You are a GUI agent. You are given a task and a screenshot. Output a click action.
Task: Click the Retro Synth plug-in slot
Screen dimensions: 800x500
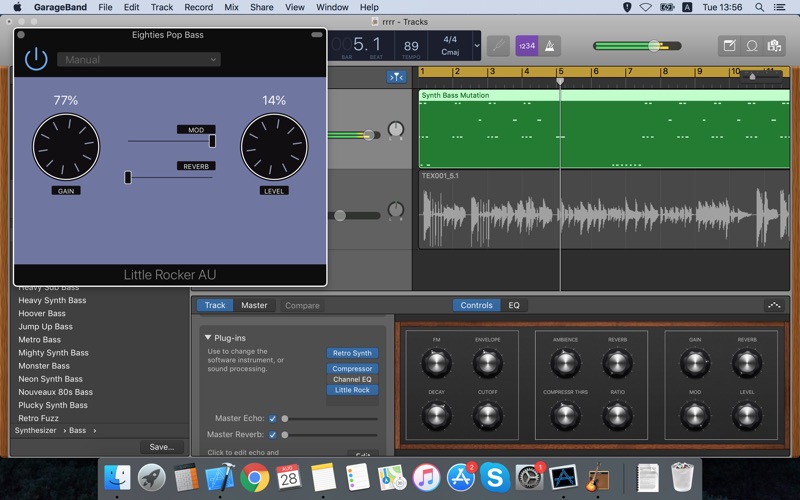coord(352,353)
